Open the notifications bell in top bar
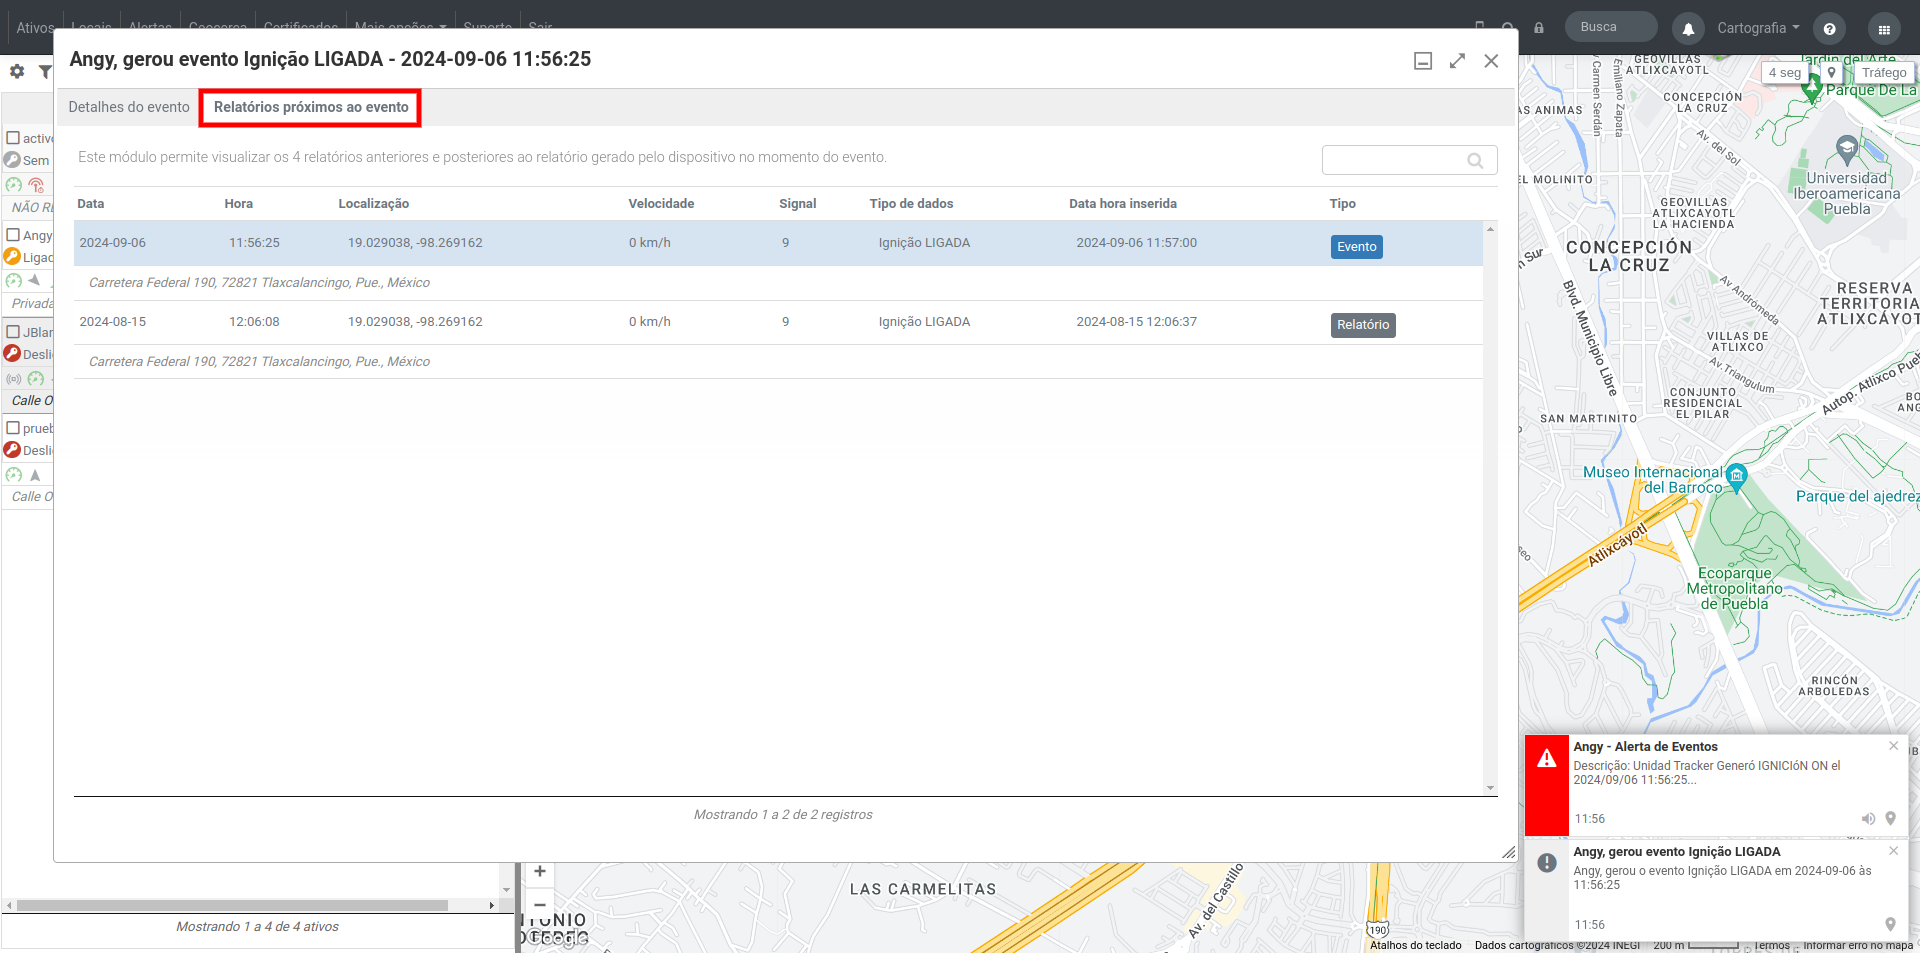The image size is (1920, 953). (x=1688, y=28)
